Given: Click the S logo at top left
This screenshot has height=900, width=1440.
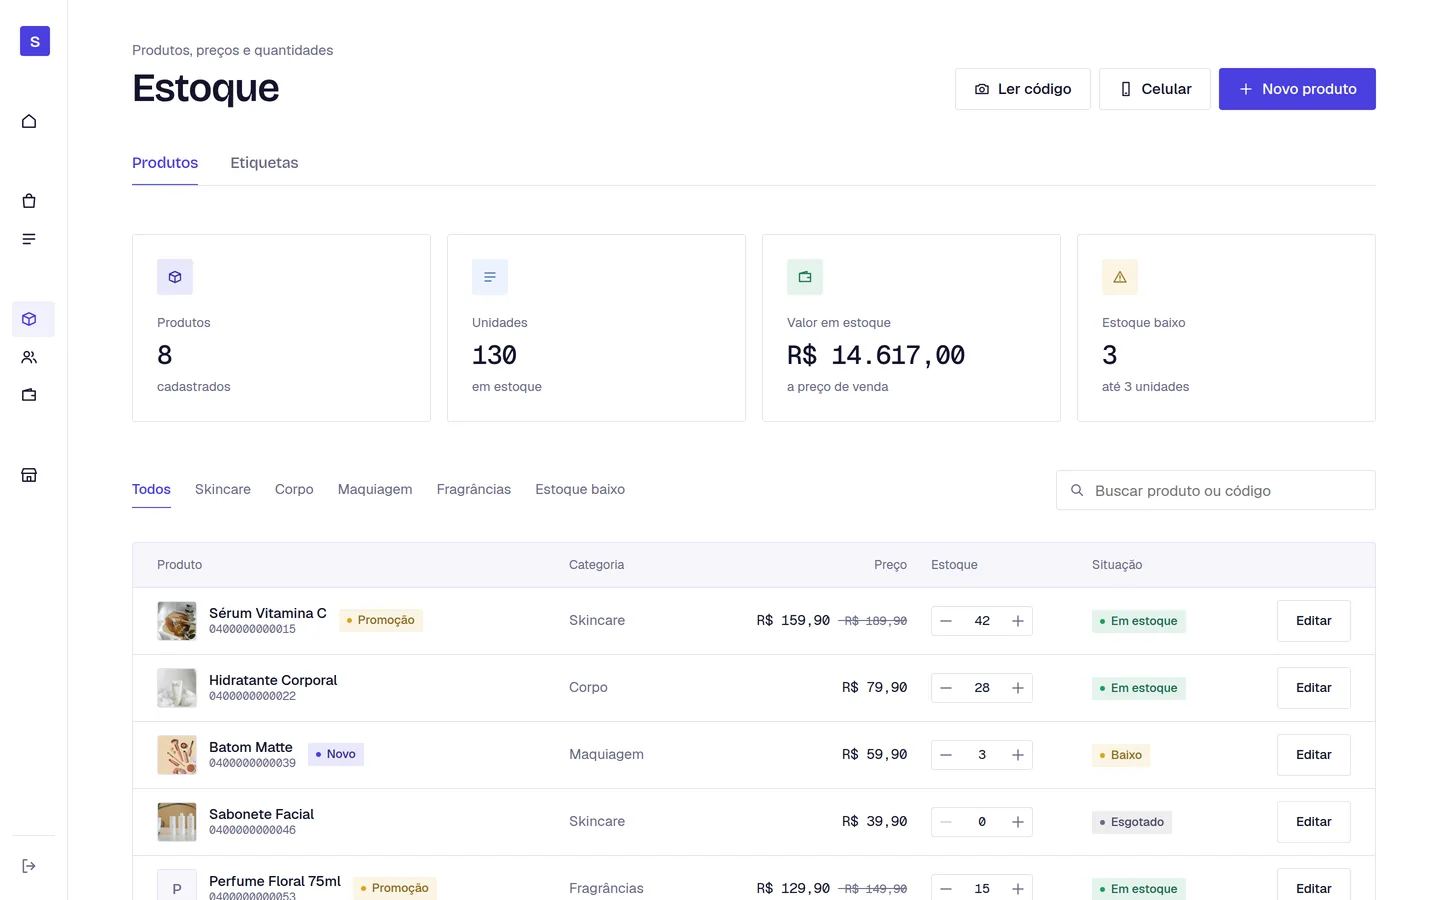Looking at the screenshot, I should (35, 41).
